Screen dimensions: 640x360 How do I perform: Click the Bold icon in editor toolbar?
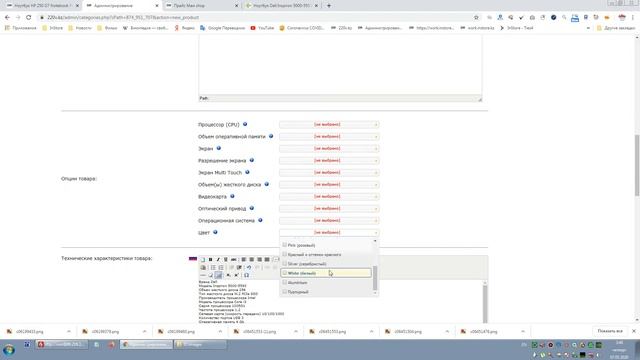click(x=210, y=260)
